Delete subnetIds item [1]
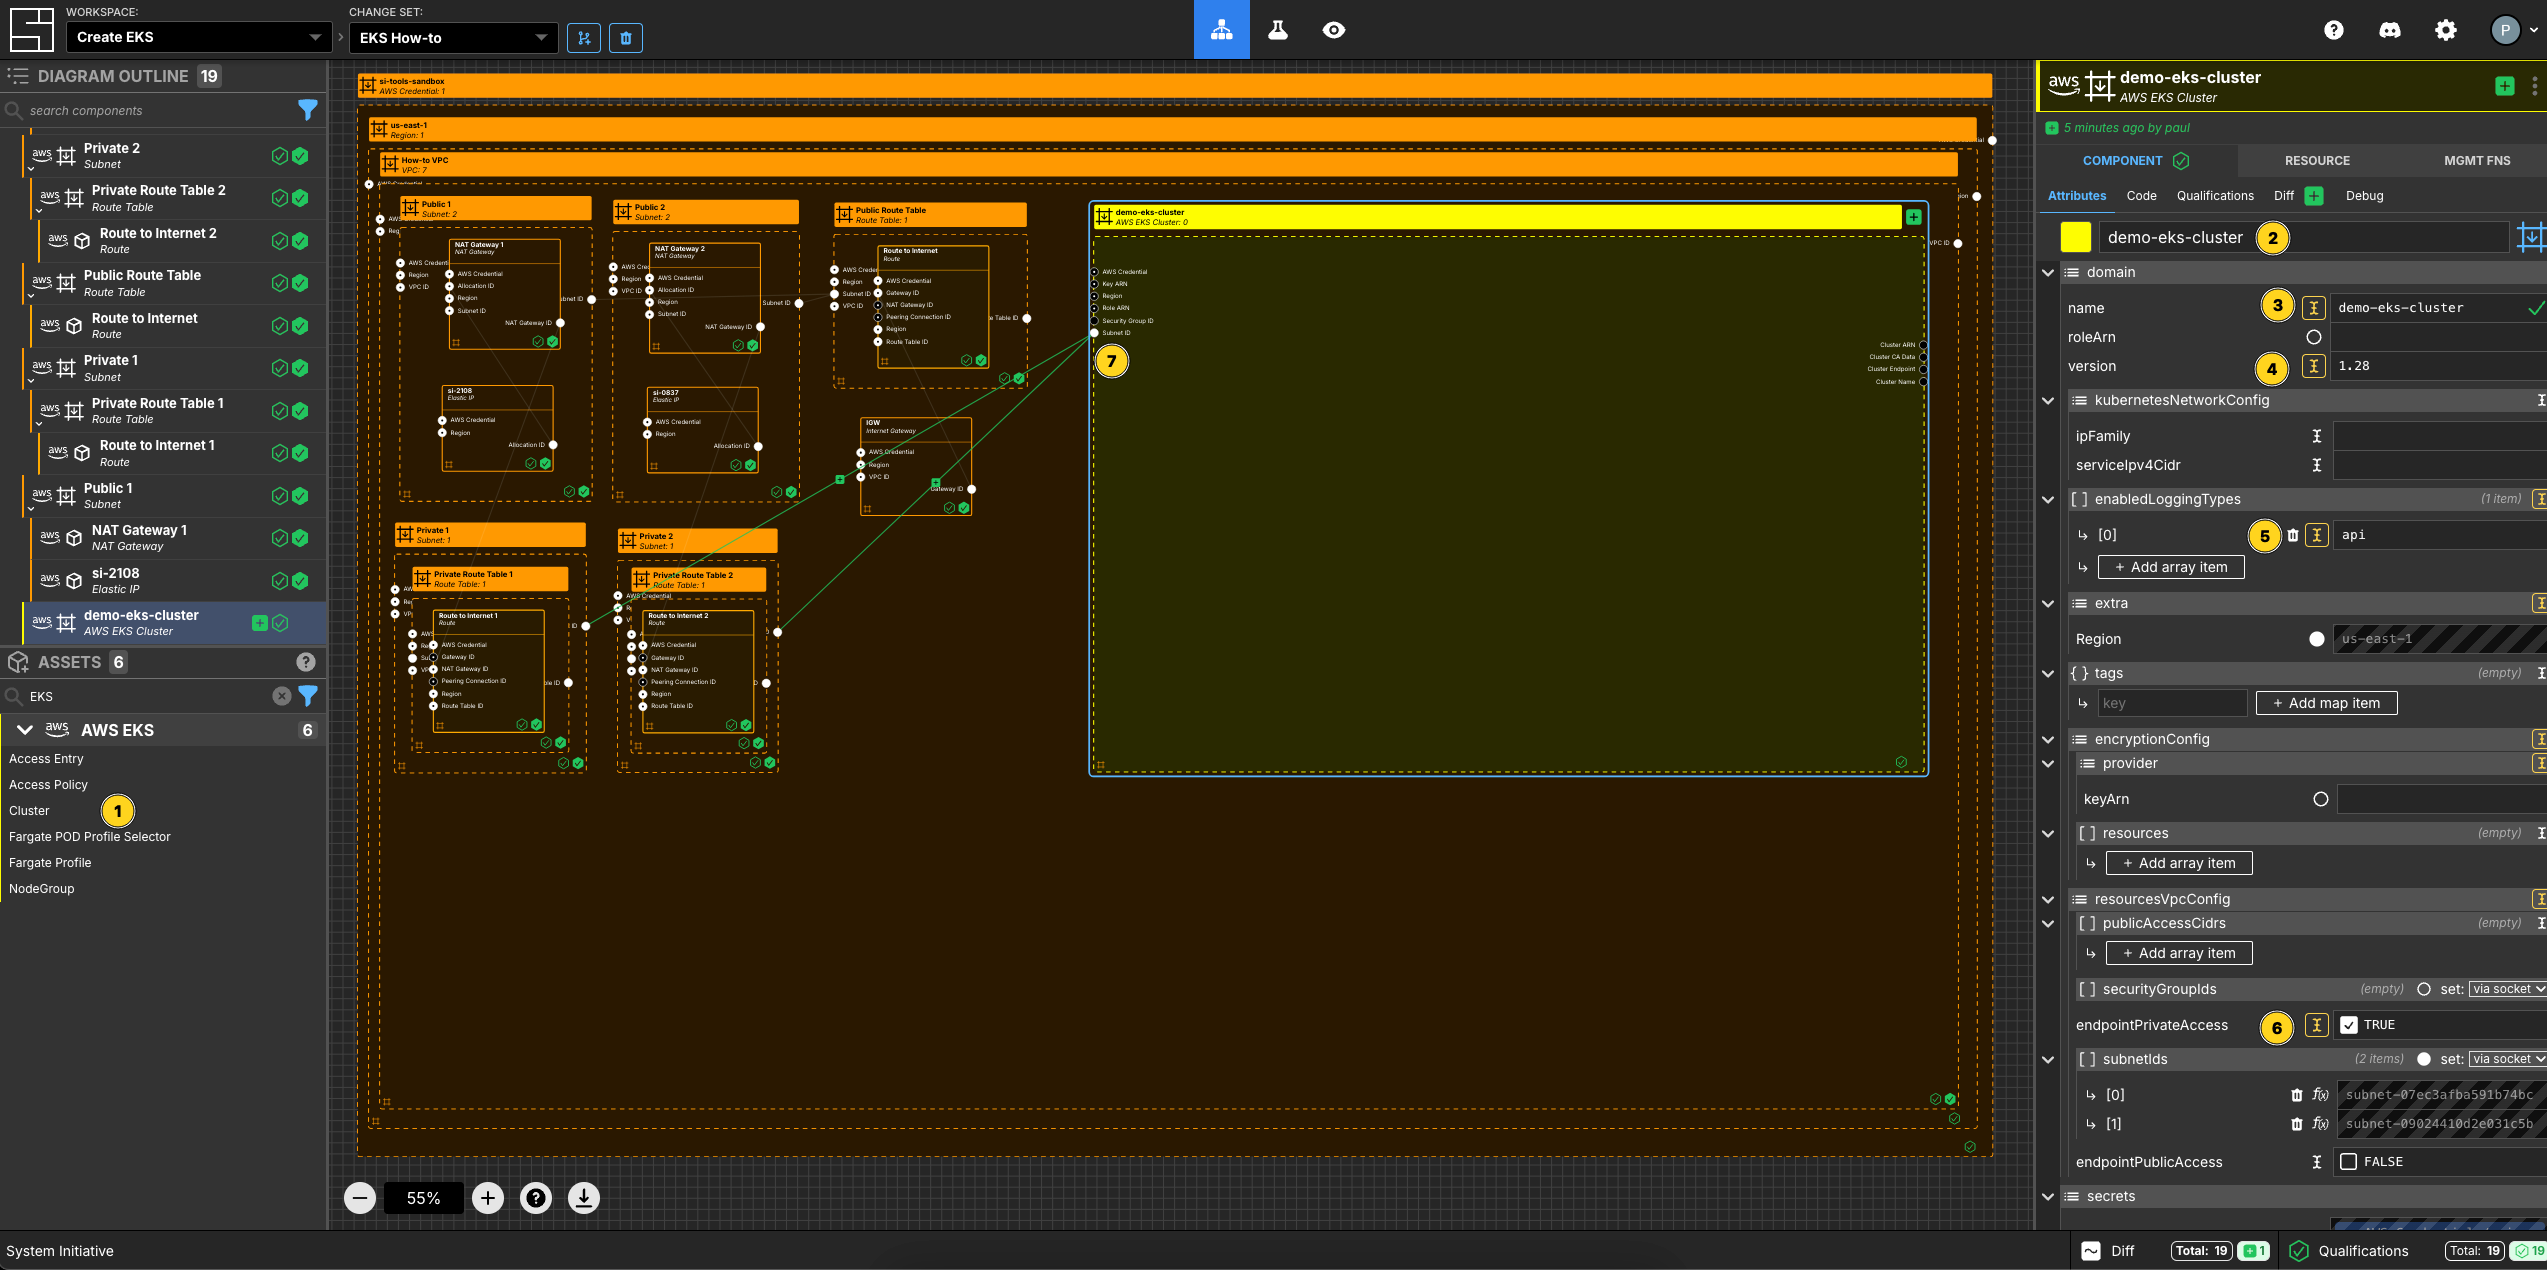Viewport: 2547px width, 1270px height. 2297,1124
